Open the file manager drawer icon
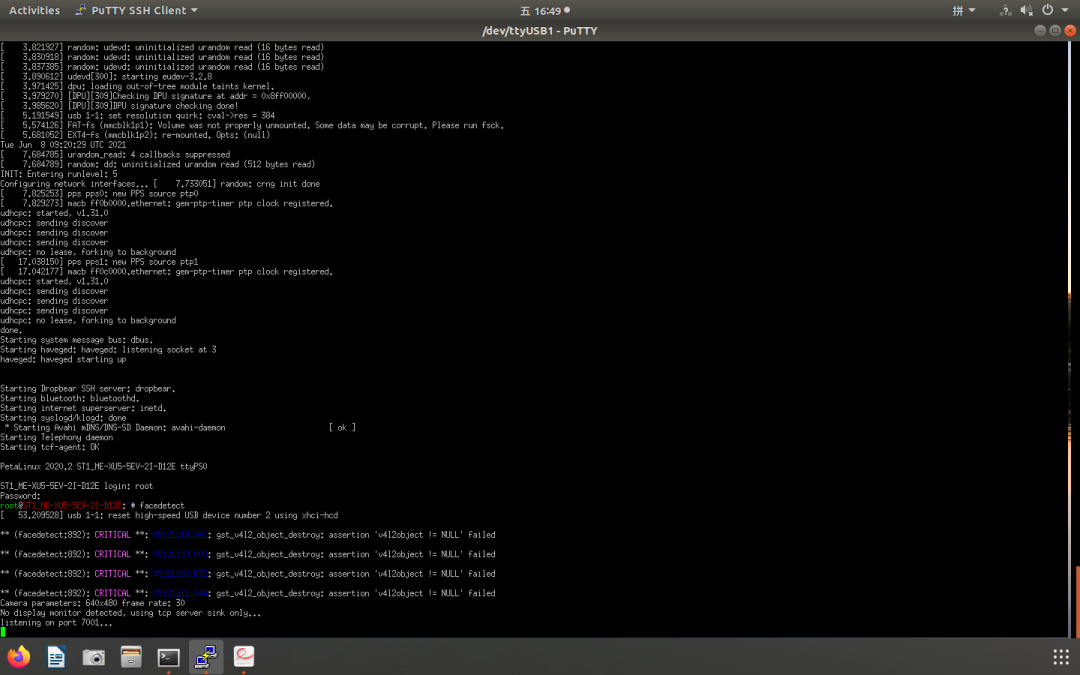This screenshot has width=1080, height=675. click(131, 656)
